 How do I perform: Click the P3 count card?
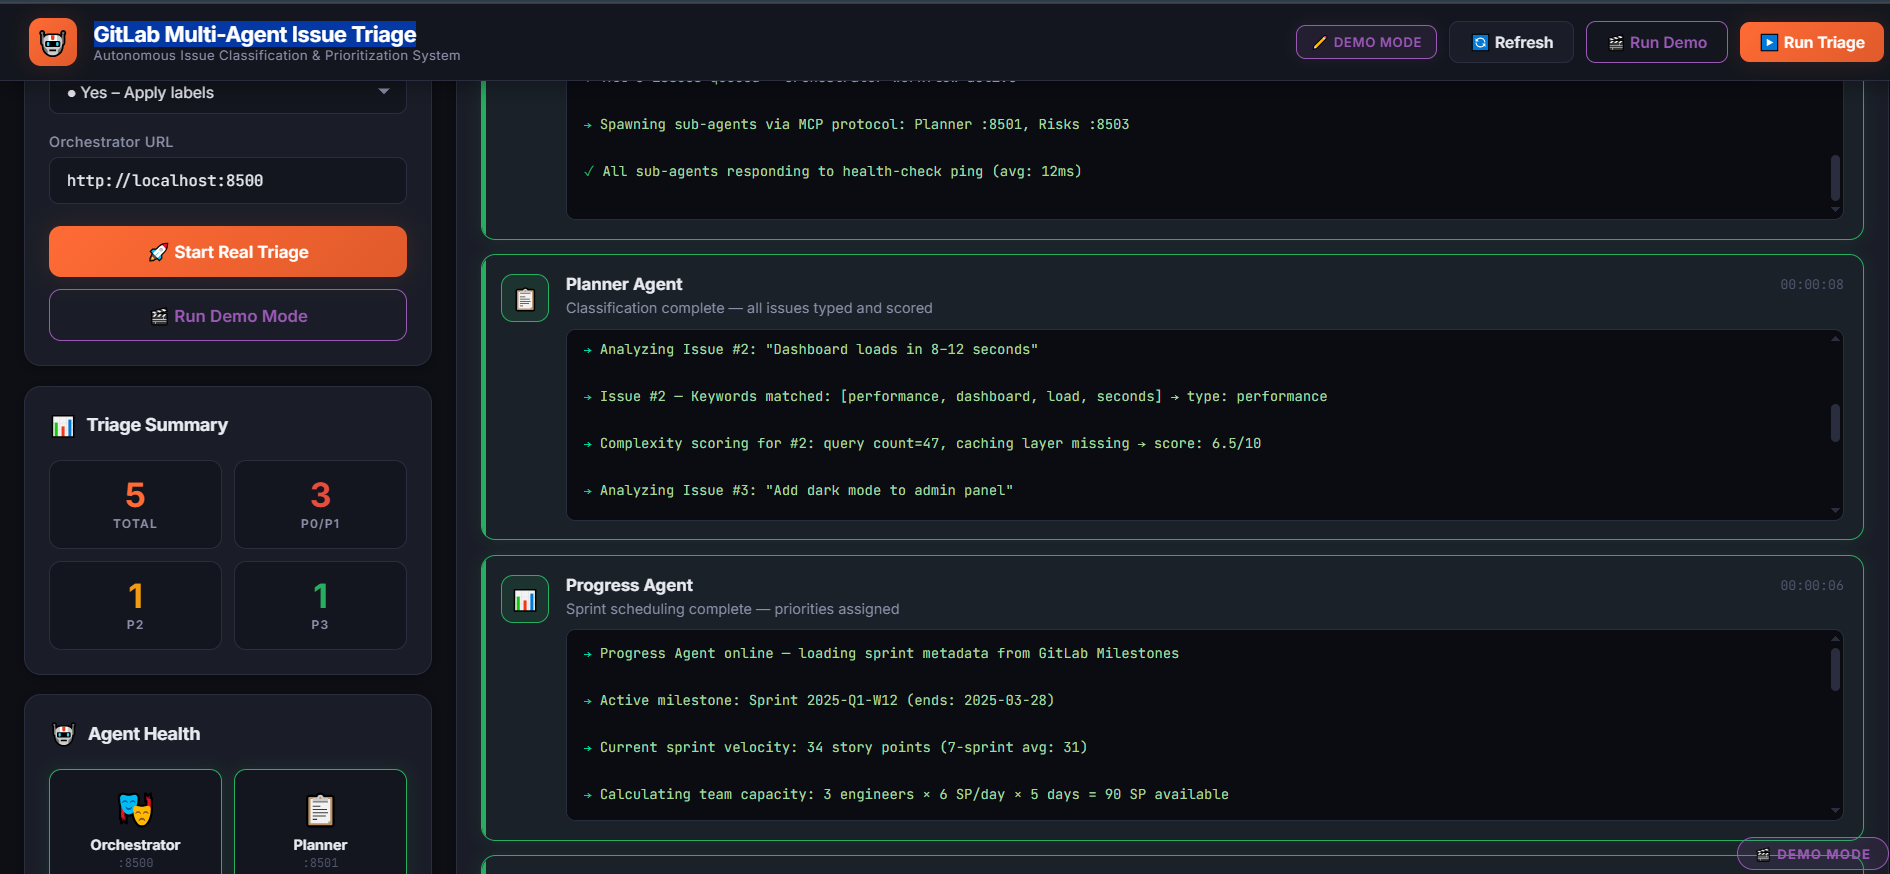tap(320, 606)
